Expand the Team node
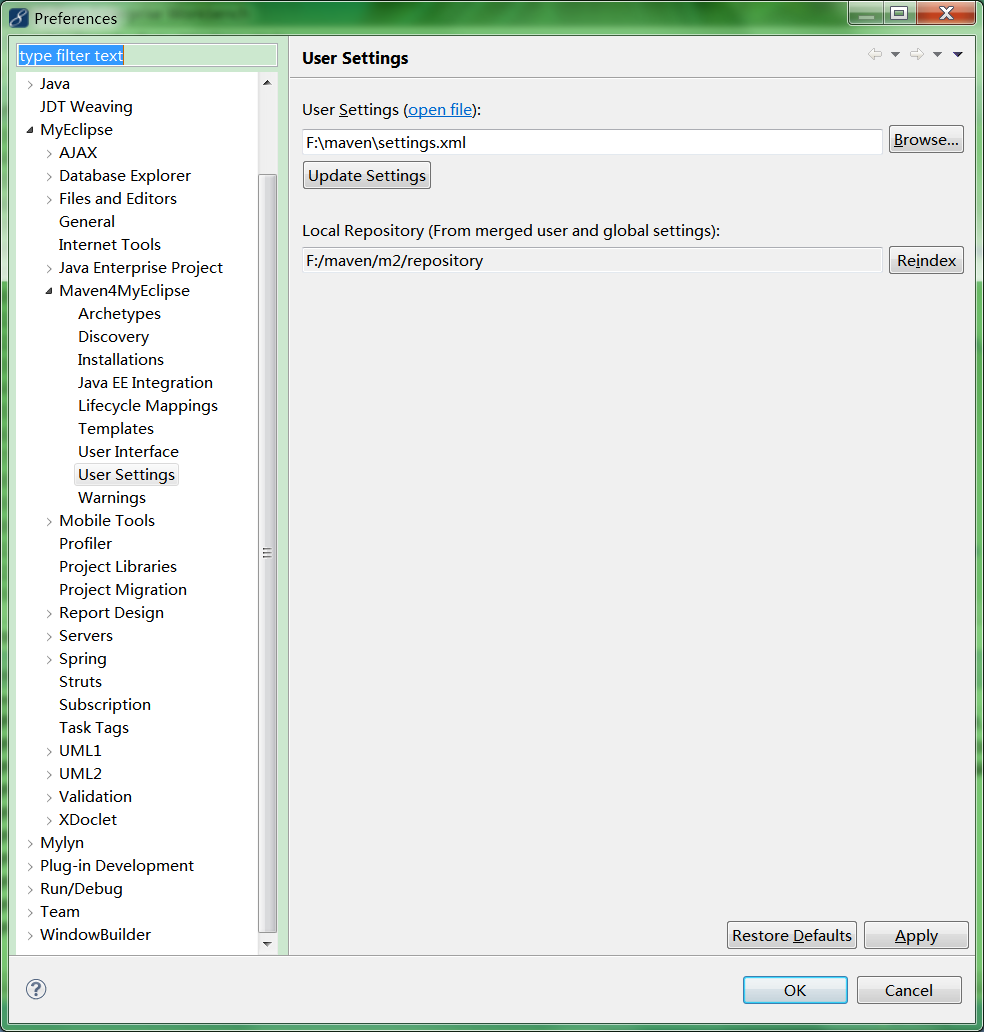This screenshot has width=984, height=1032. [x=30, y=913]
